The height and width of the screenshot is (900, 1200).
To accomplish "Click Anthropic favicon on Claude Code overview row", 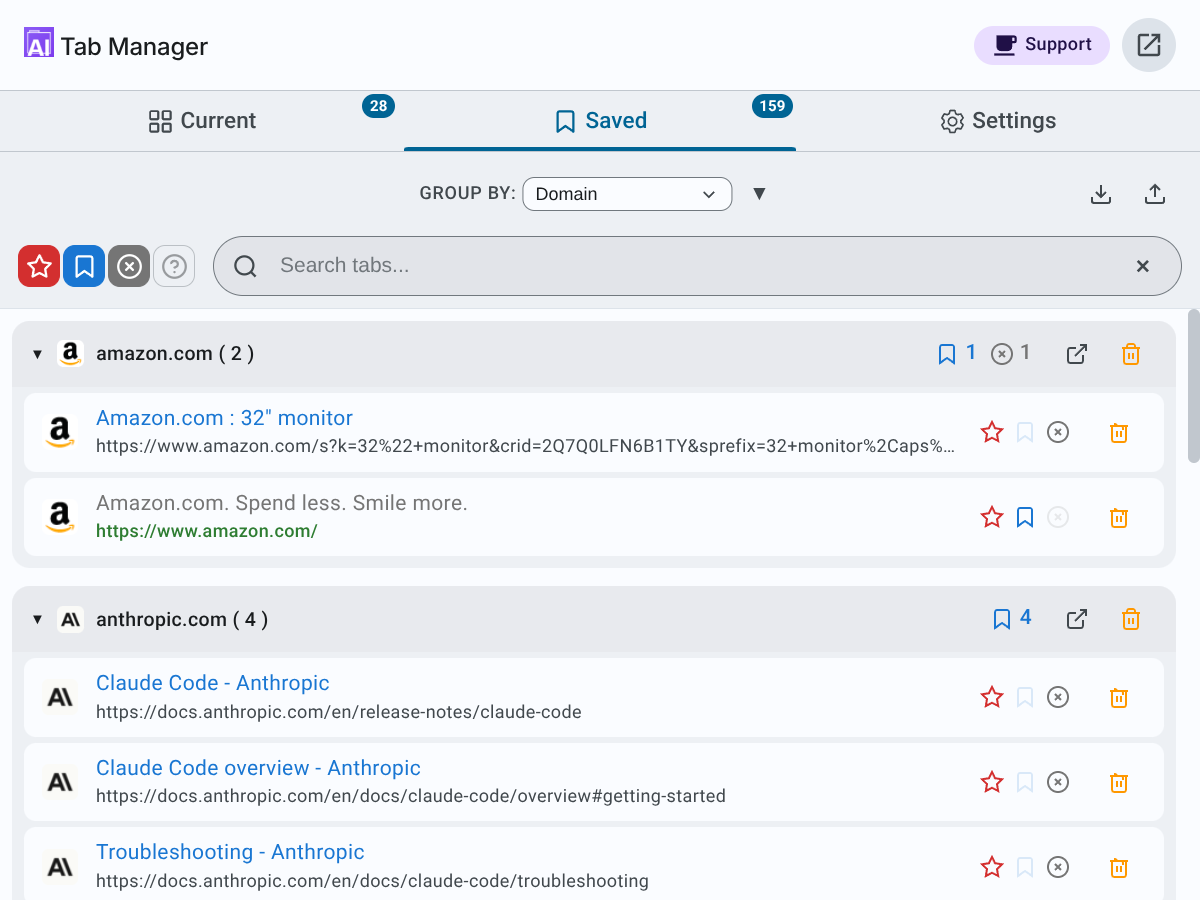I will 60,782.
